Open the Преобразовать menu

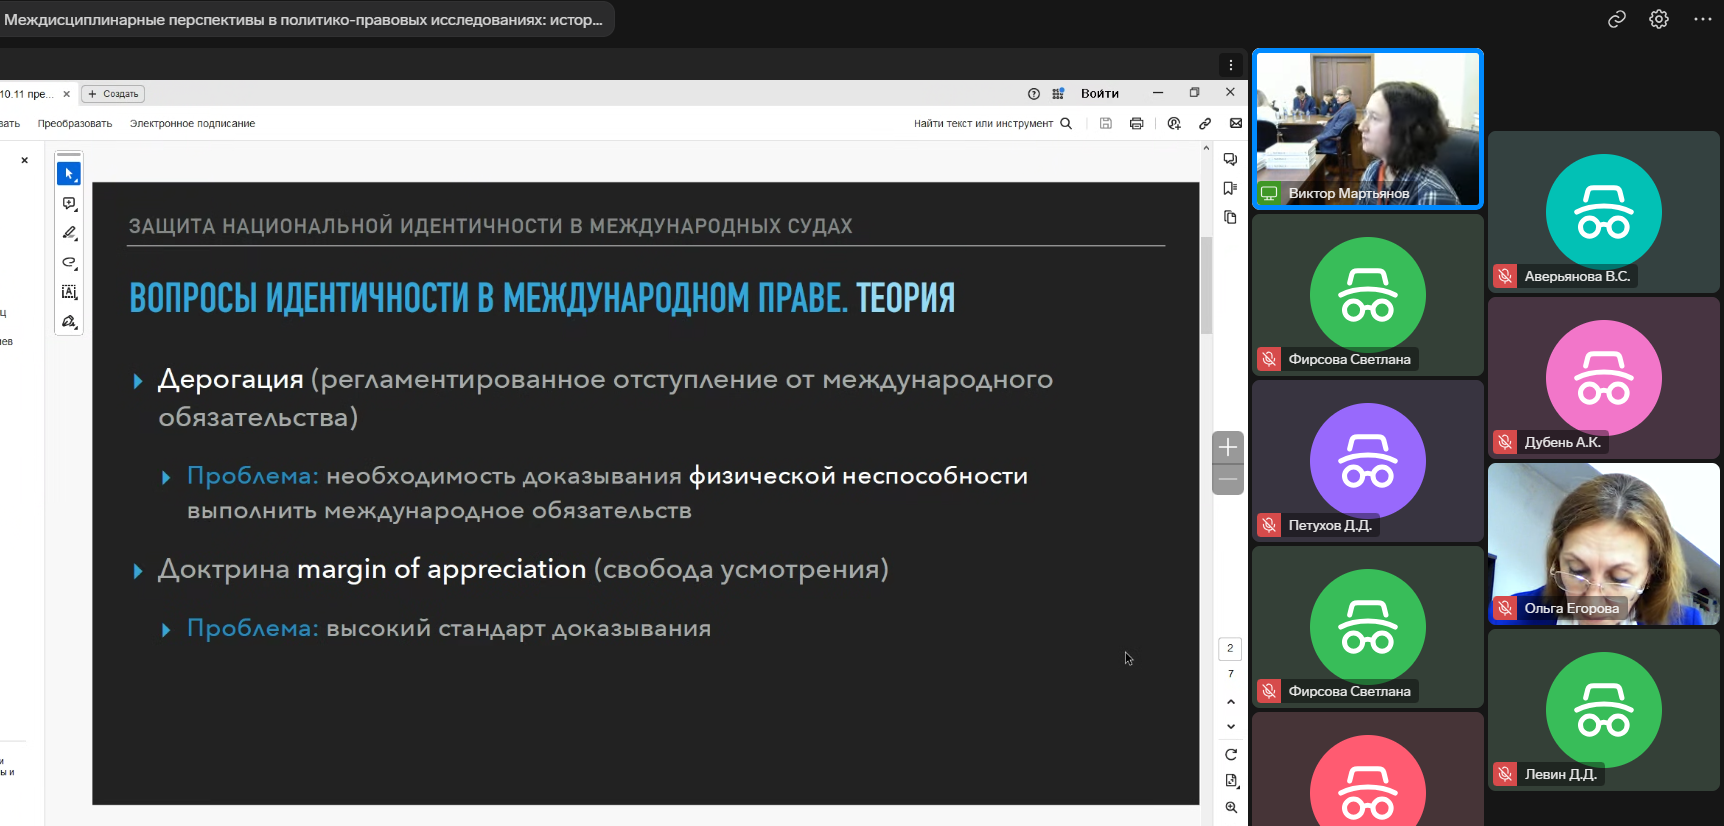pyautogui.click(x=75, y=124)
